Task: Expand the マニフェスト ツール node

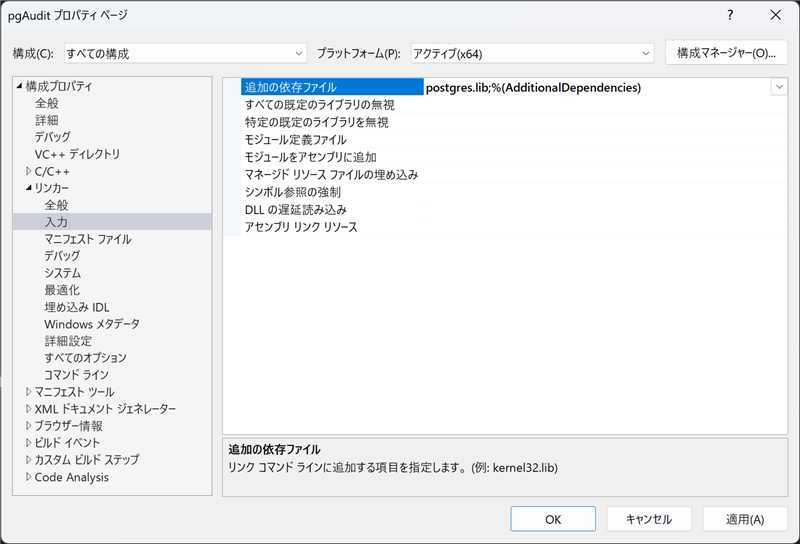Action: [29, 392]
